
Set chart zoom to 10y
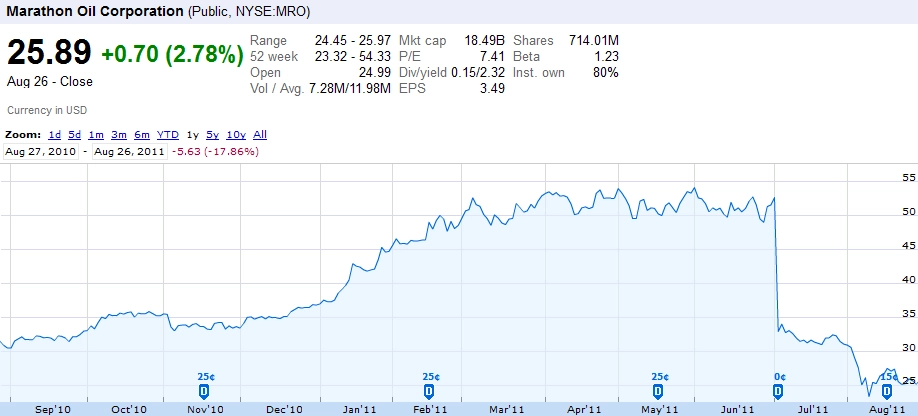pyautogui.click(x=236, y=135)
